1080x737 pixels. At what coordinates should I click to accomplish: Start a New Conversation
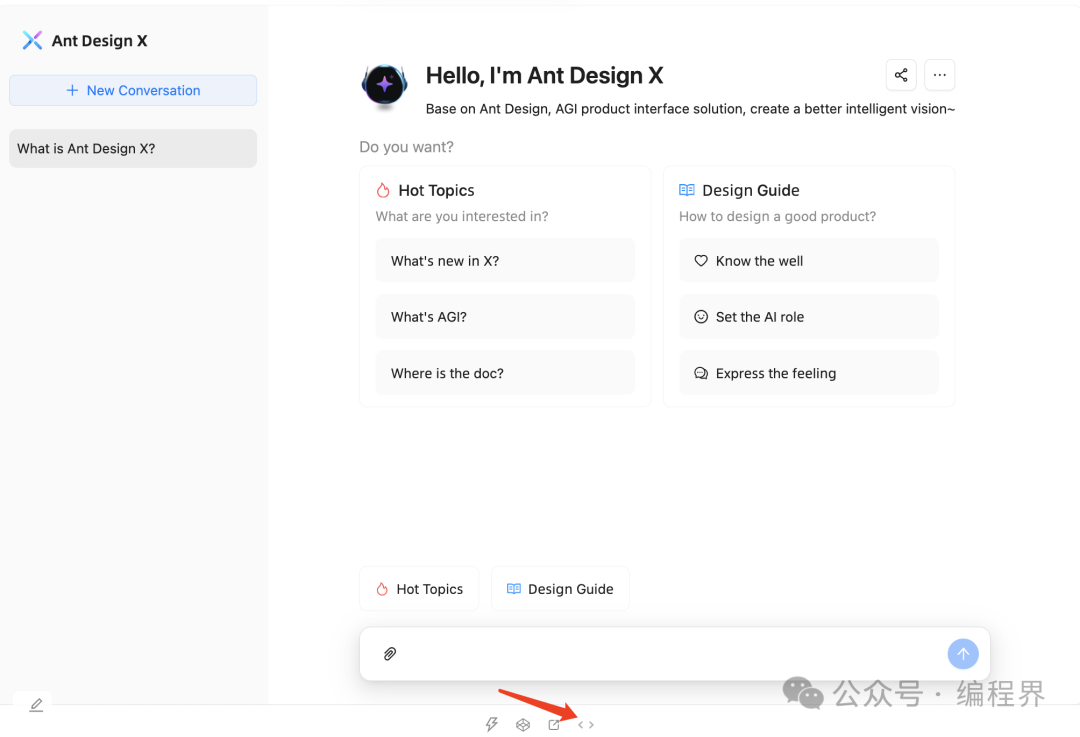click(x=133, y=90)
